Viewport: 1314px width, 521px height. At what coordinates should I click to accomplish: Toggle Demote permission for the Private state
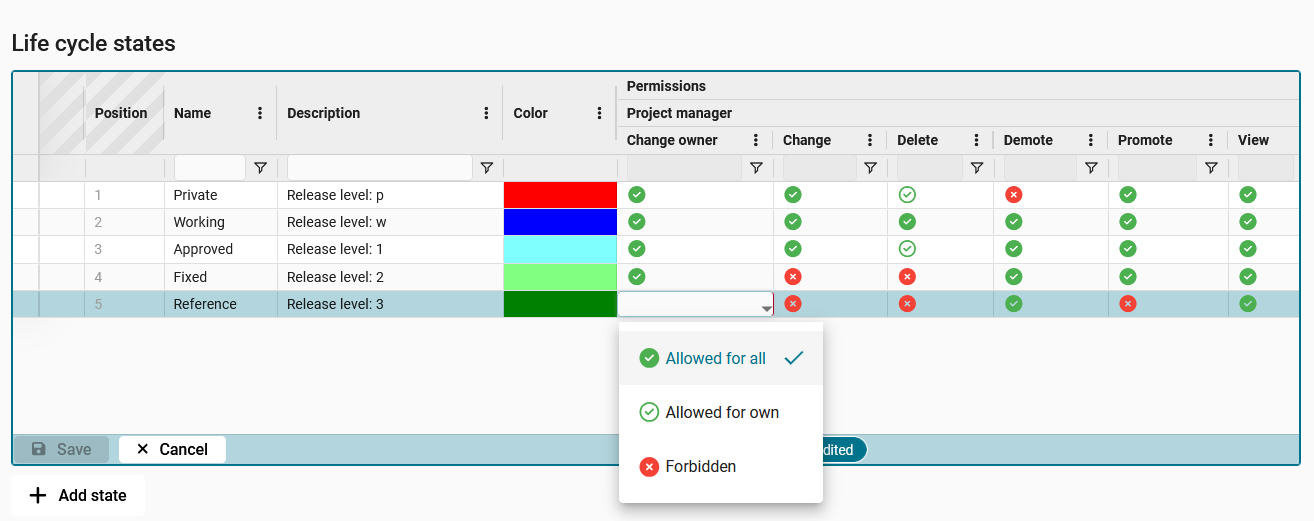pos(1013,195)
